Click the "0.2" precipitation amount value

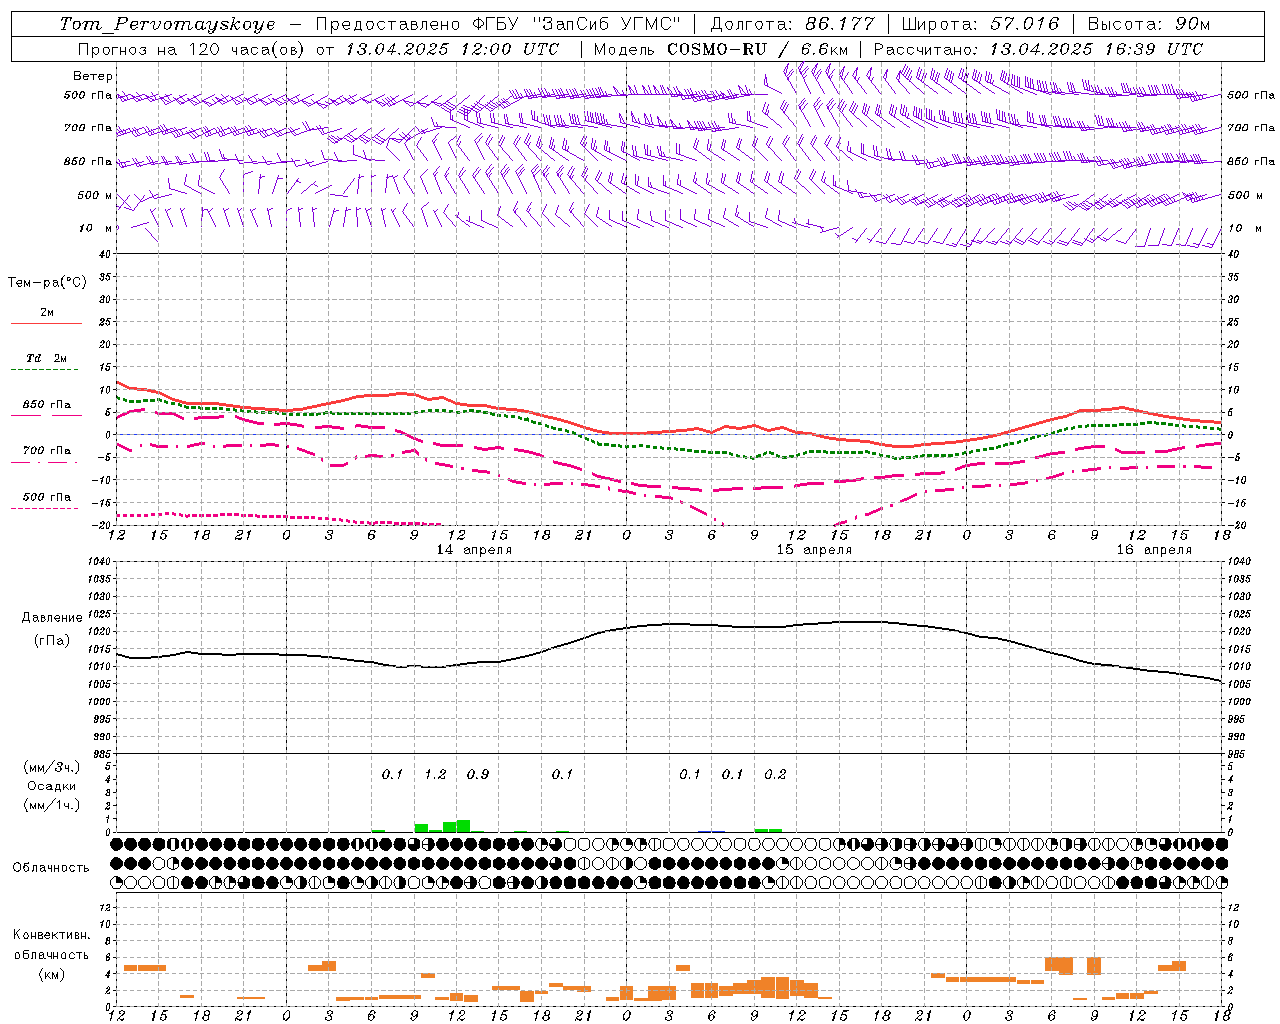click(x=775, y=775)
